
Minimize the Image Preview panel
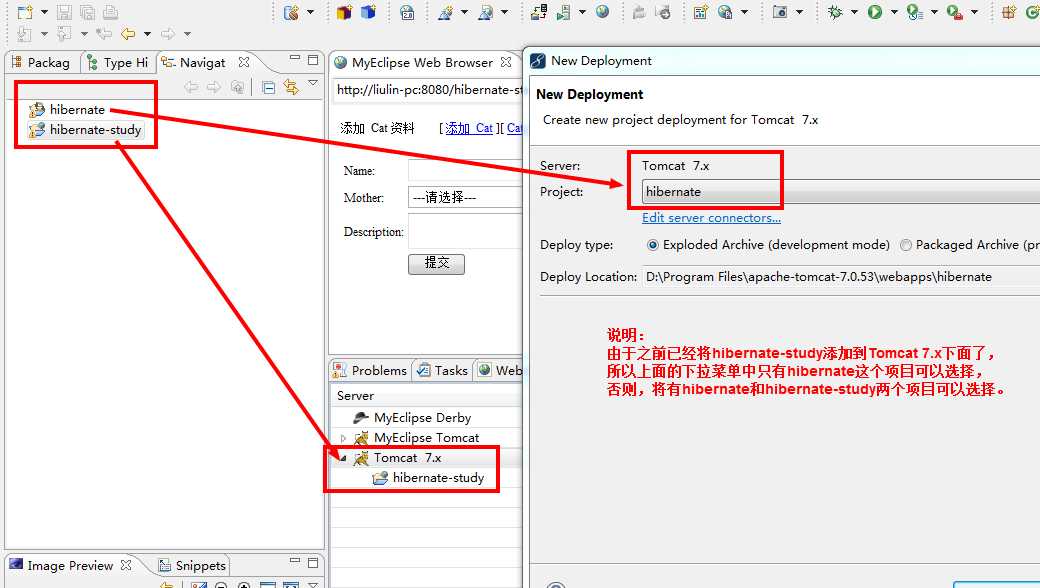pos(295,562)
